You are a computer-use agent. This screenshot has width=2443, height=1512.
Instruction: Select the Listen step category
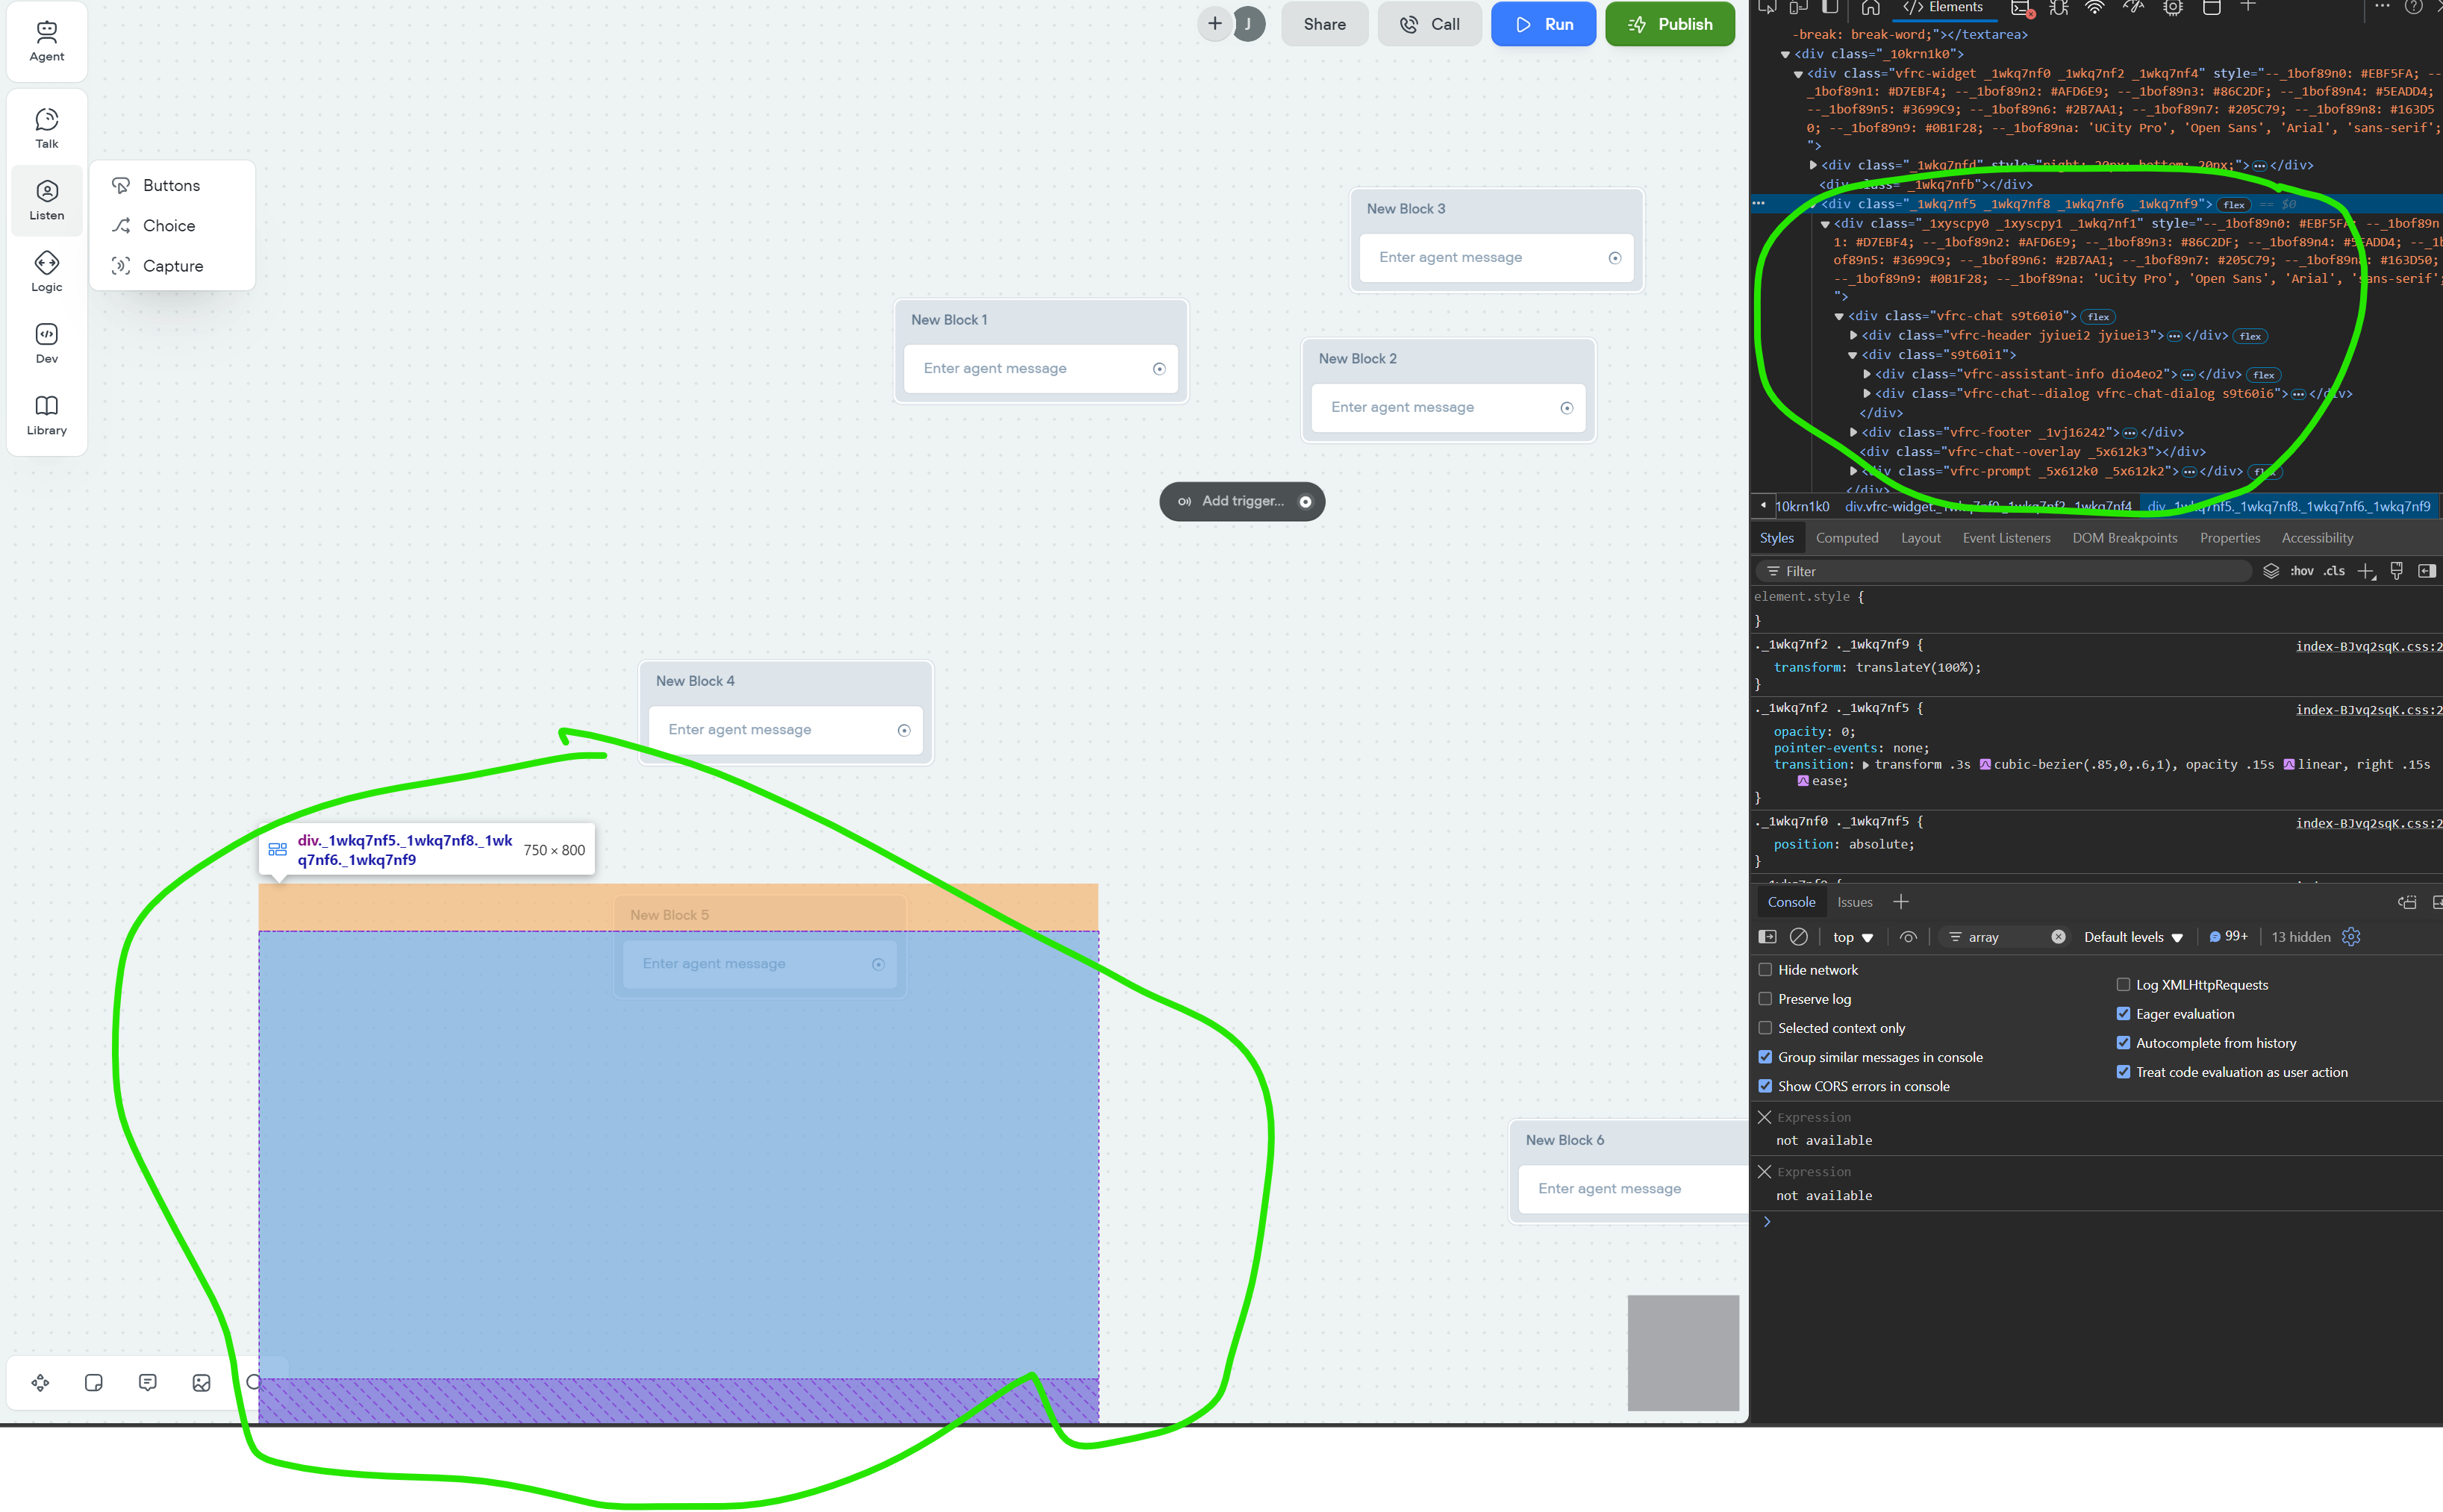tap(46, 200)
